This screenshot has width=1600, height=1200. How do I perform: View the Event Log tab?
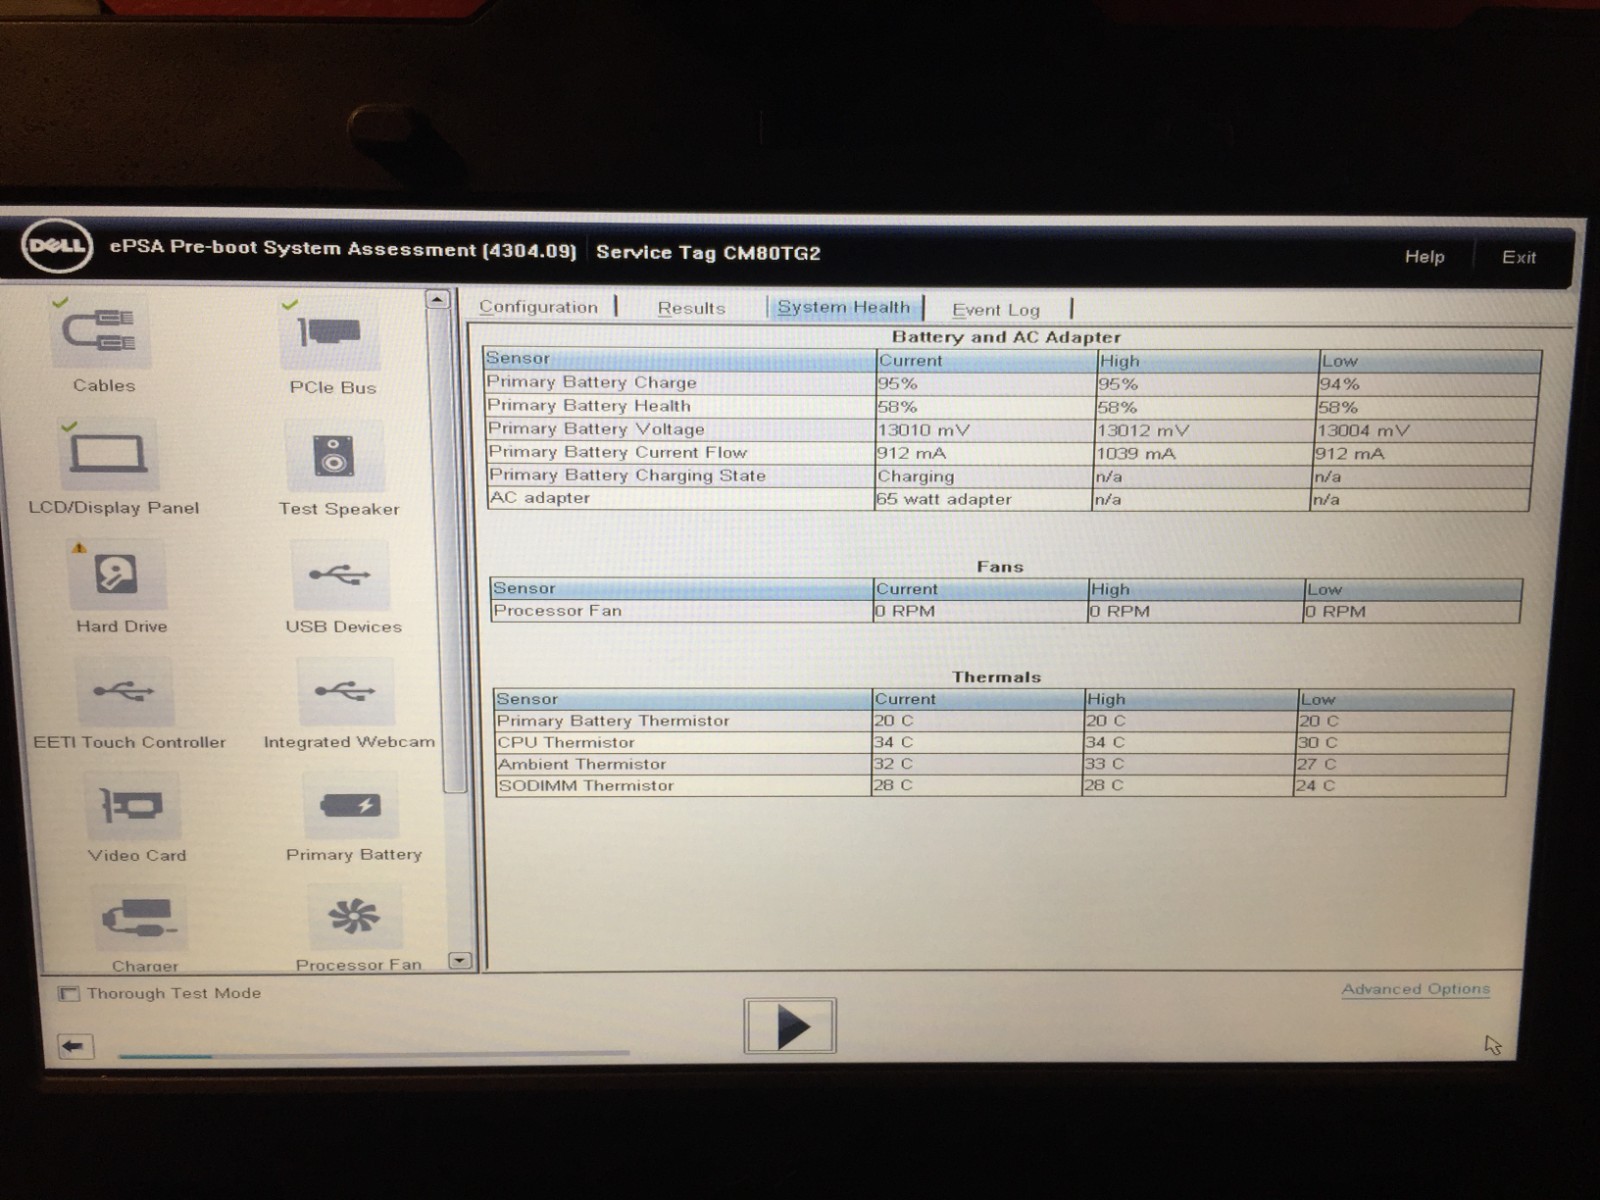click(x=996, y=310)
